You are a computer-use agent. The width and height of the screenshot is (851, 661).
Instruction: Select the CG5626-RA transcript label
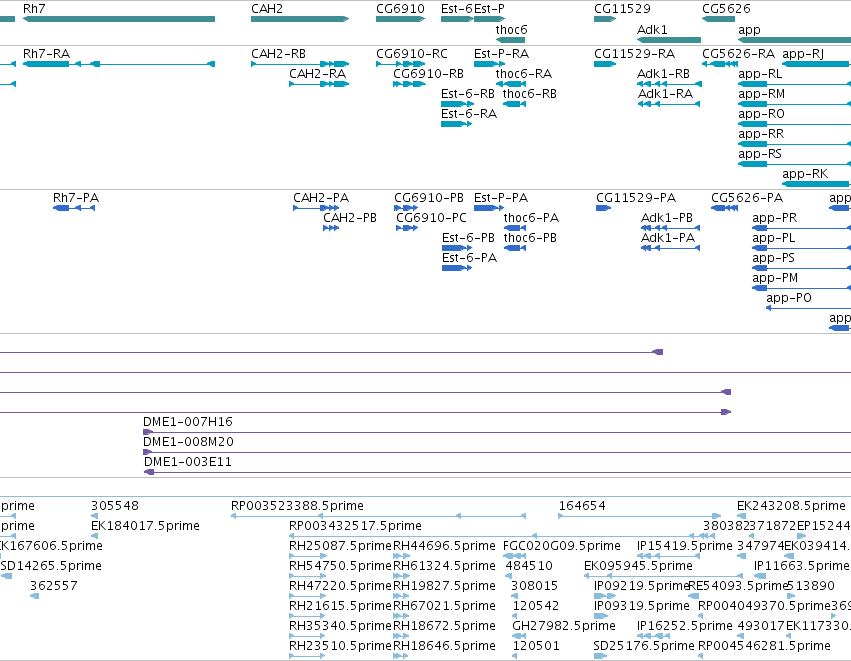tap(738, 54)
